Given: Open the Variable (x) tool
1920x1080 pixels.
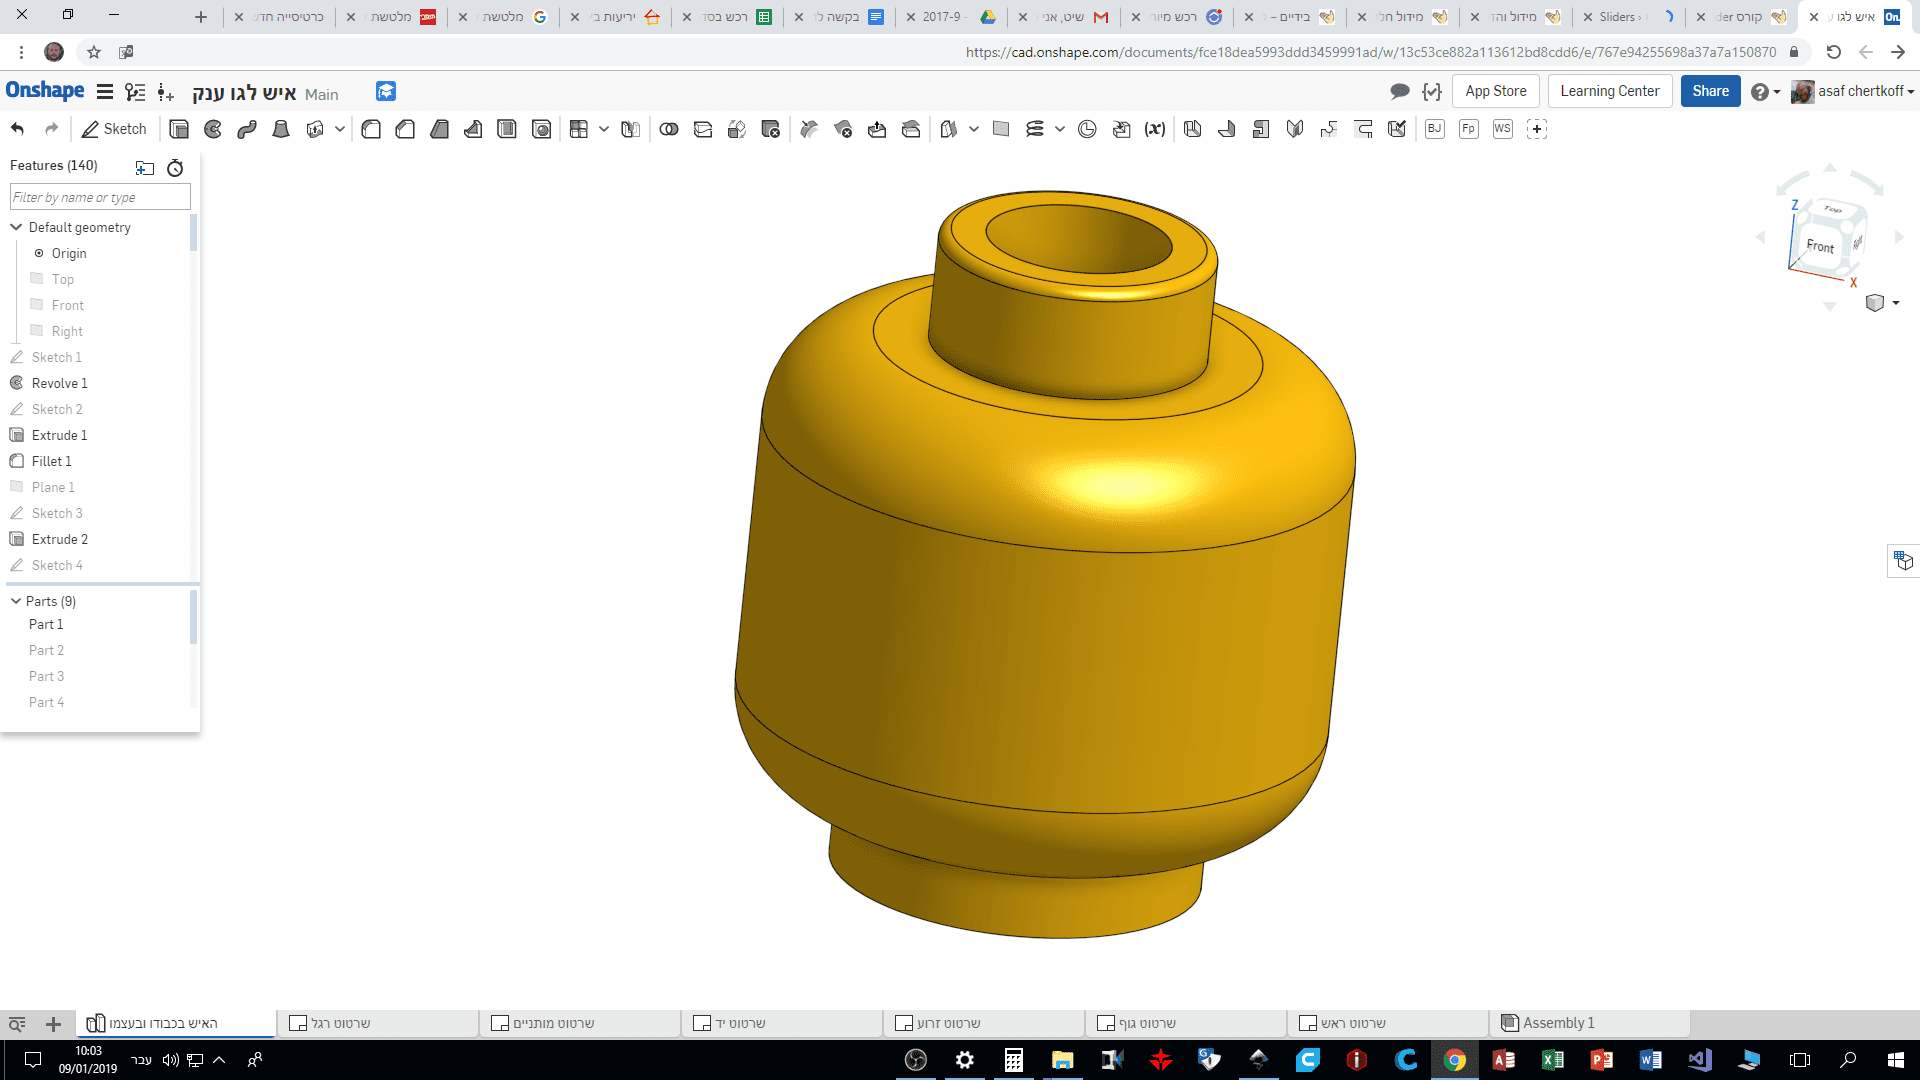Looking at the screenshot, I should (1155, 129).
